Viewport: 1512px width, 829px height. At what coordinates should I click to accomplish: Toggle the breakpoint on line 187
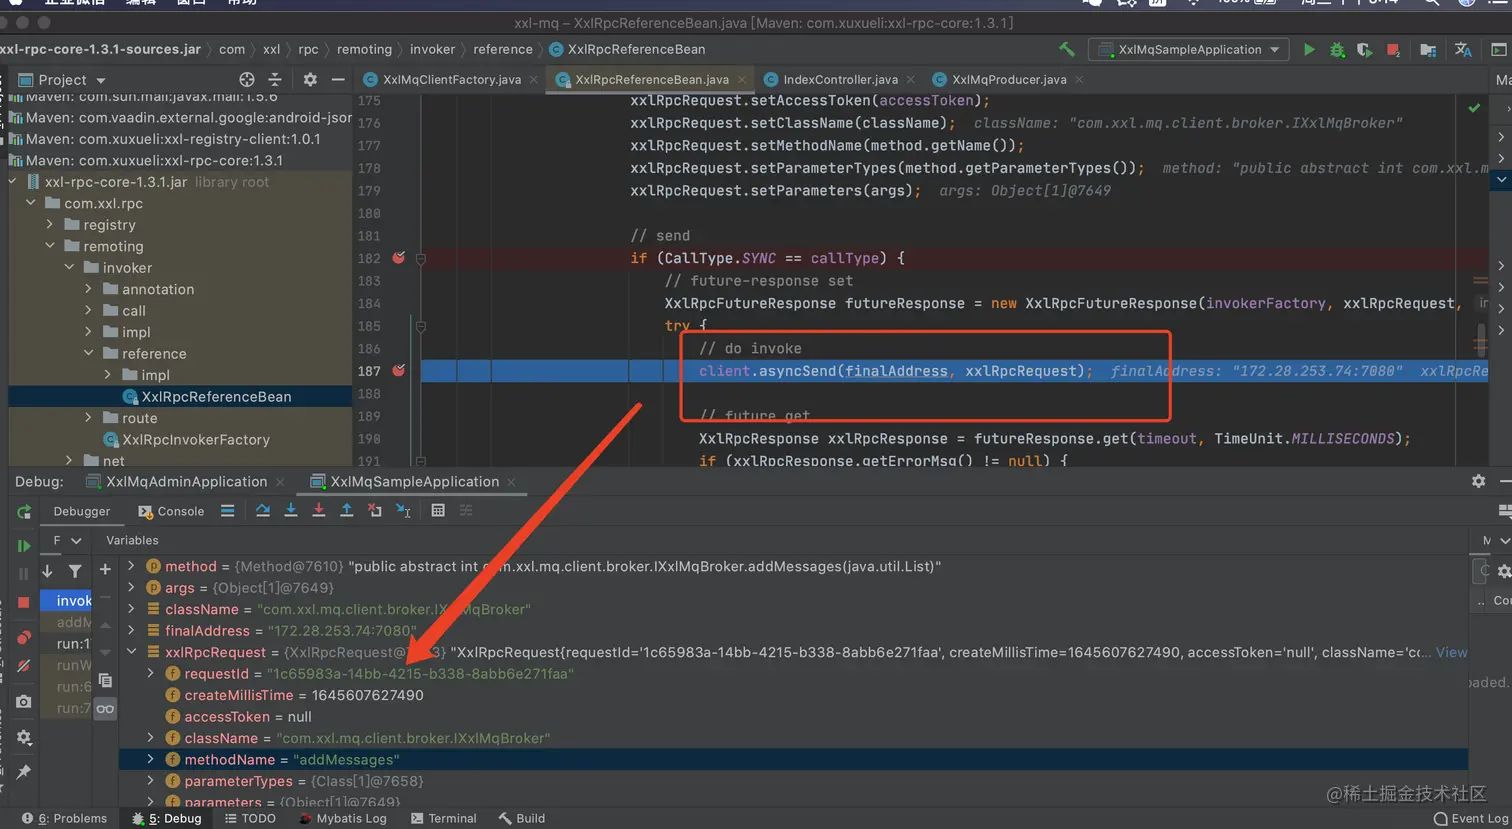[x=399, y=370]
